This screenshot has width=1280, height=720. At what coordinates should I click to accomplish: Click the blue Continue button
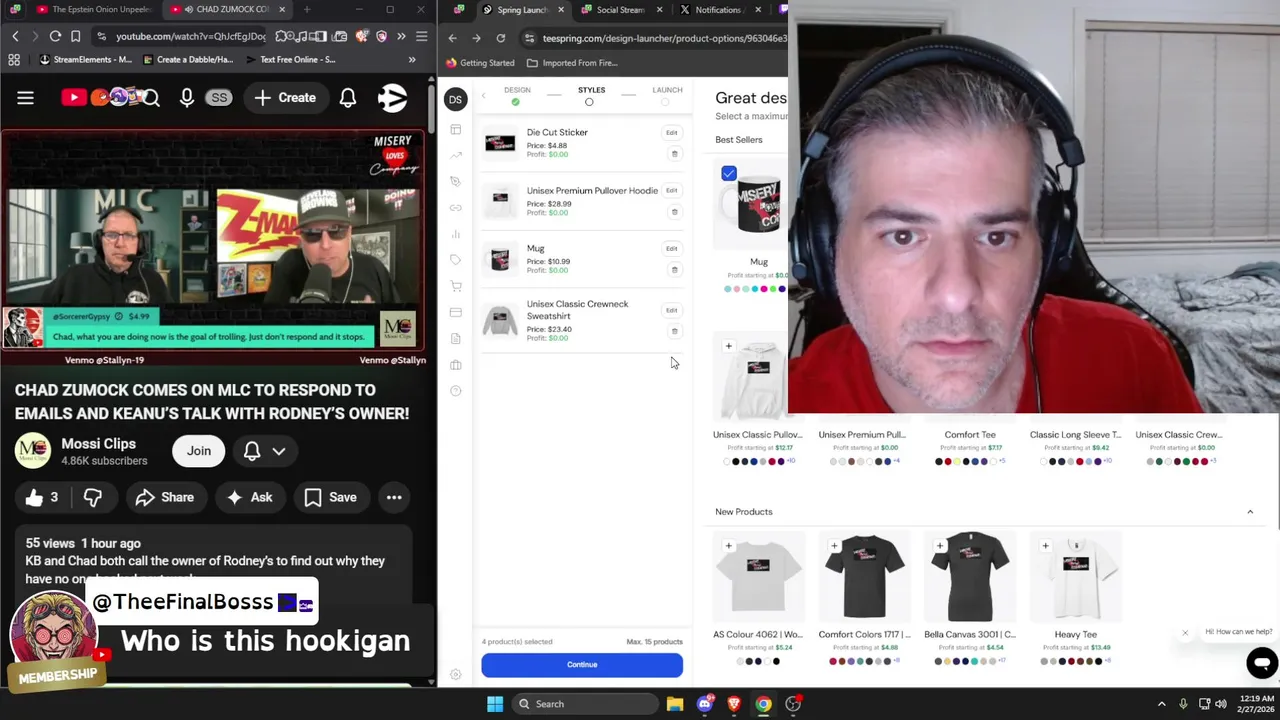[582, 665]
